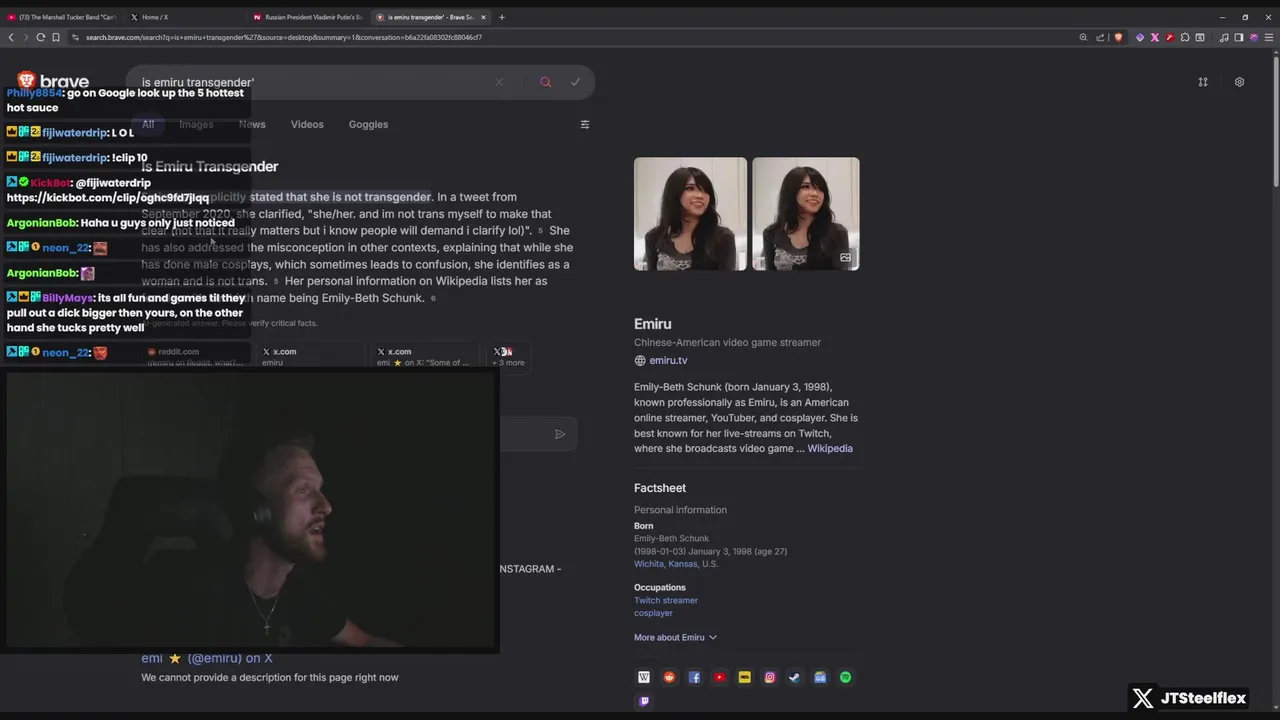The width and height of the screenshot is (1280, 720).
Task: Open Emiru's Instagram profile icon
Action: 769,677
